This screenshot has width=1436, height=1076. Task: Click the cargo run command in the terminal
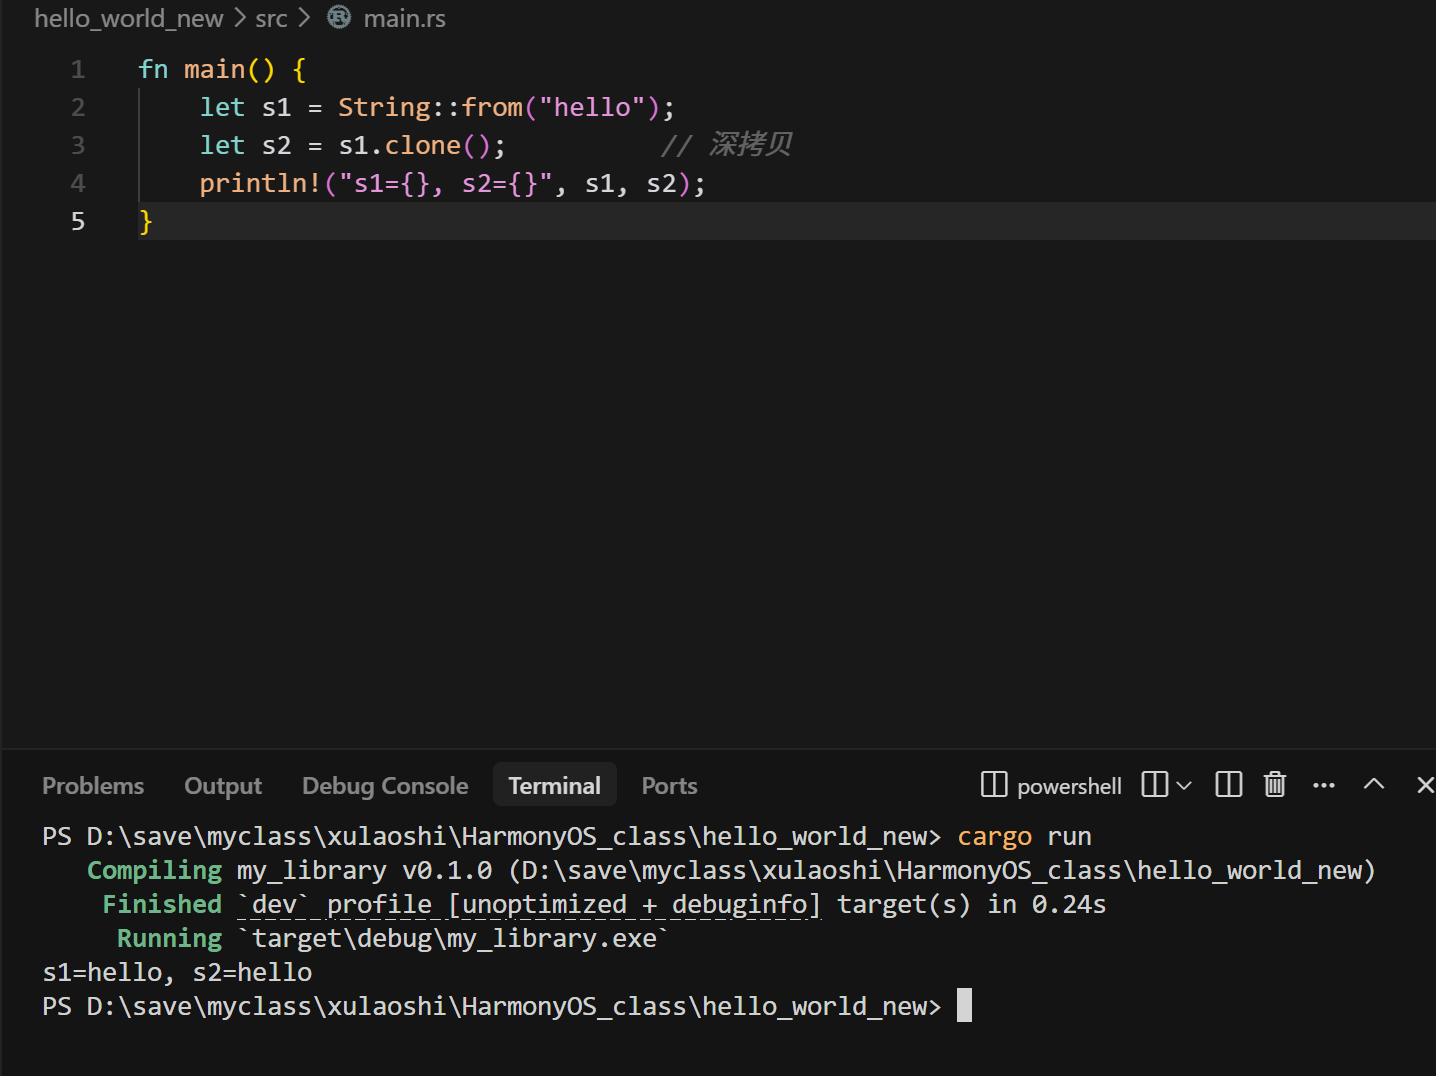(x=1024, y=836)
